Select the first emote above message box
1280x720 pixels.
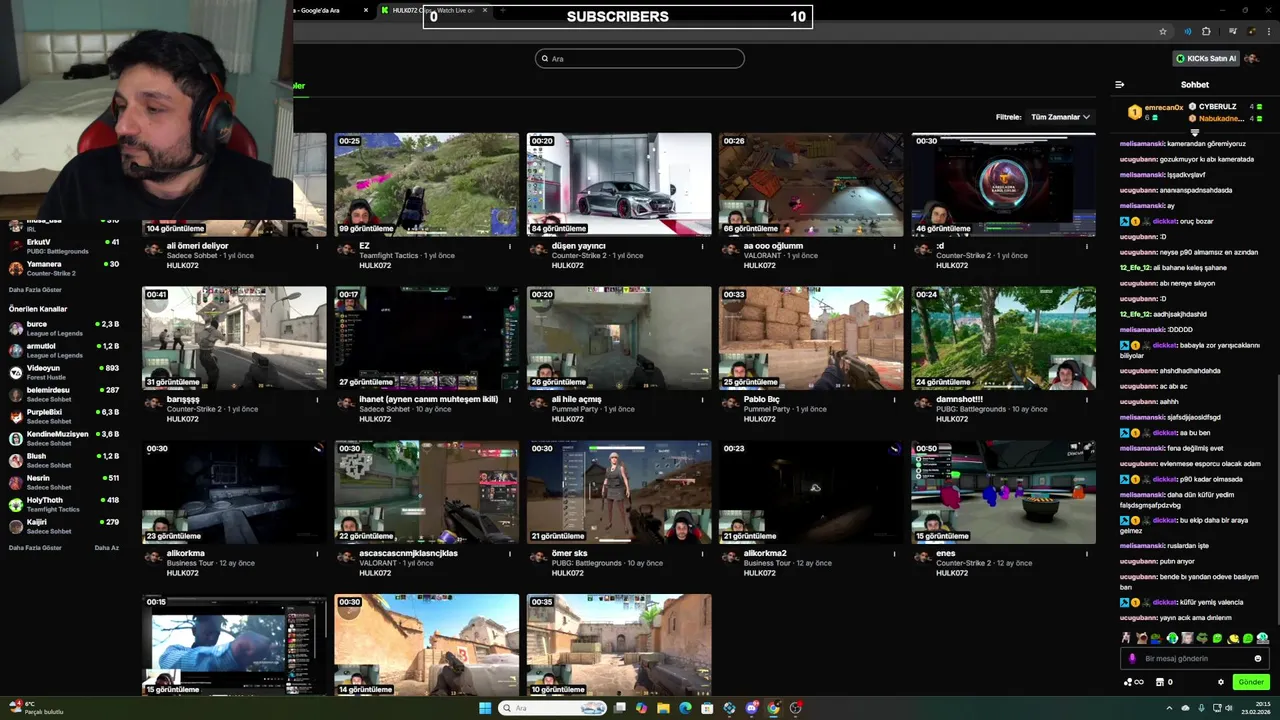tap(1126, 638)
